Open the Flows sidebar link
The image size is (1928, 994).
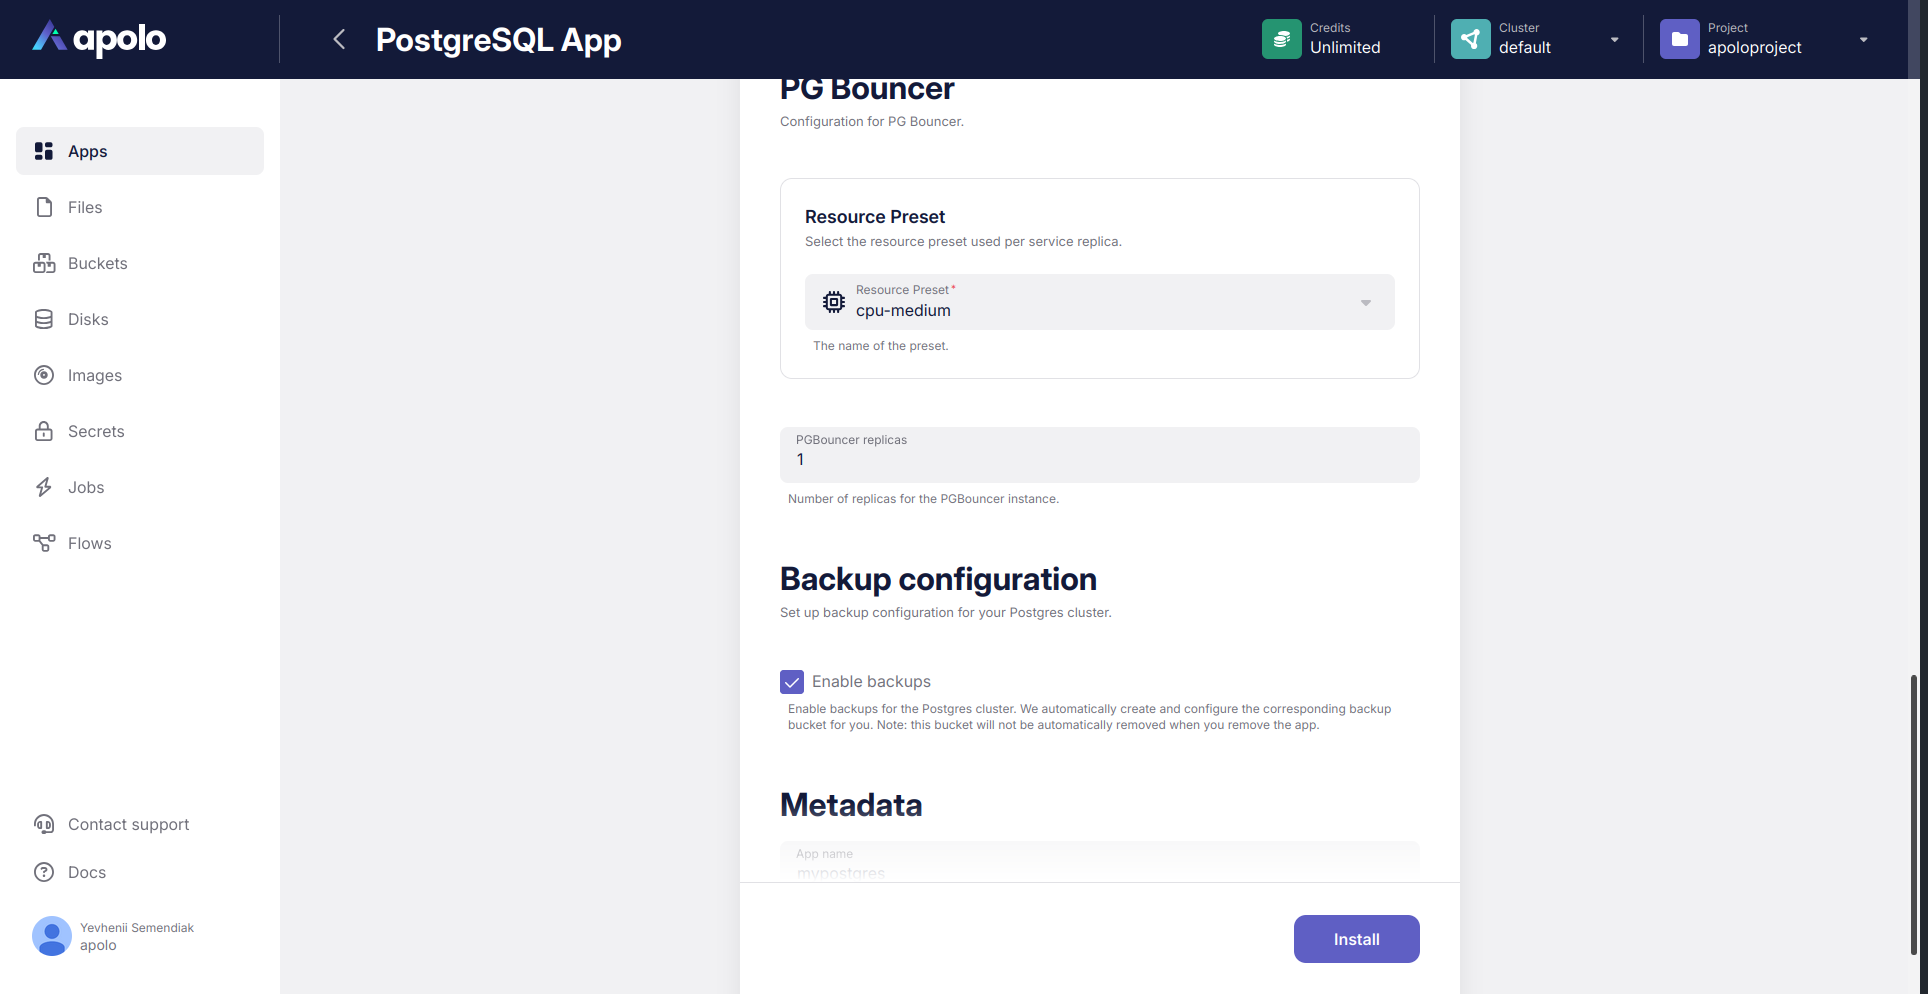pos(89,543)
